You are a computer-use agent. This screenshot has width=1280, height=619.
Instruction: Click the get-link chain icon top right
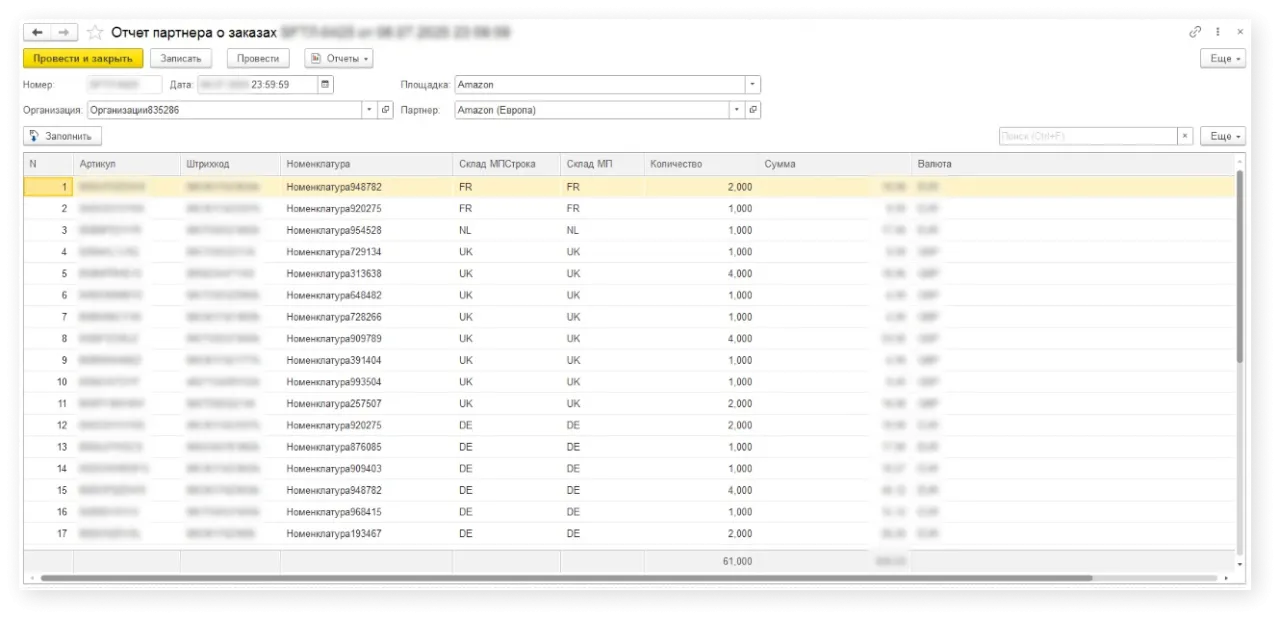tap(1194, 31)
